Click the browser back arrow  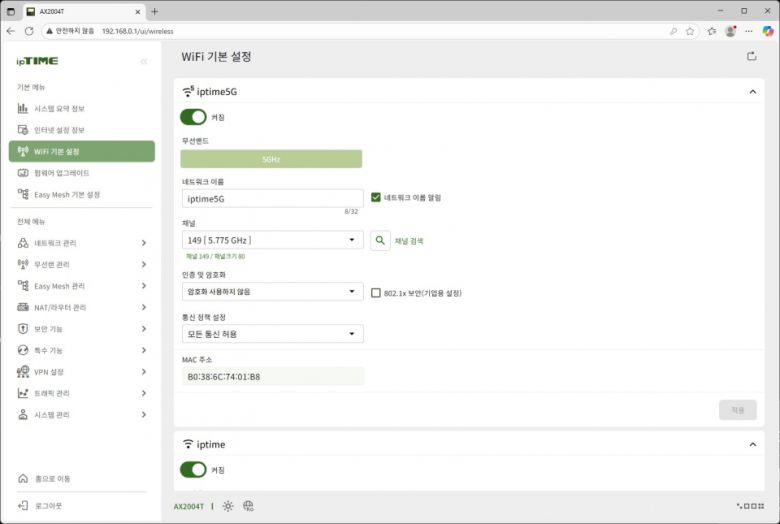(11, 31)
